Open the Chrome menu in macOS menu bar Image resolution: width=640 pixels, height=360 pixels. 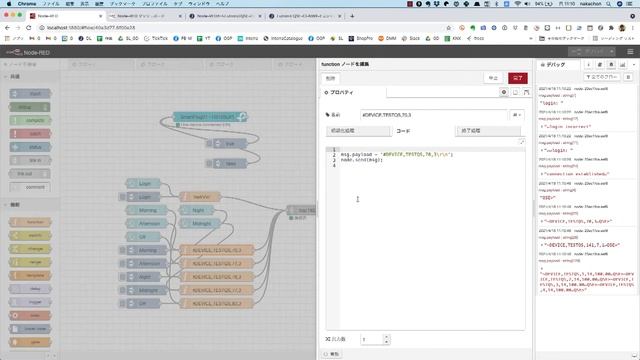coord(27,3)
